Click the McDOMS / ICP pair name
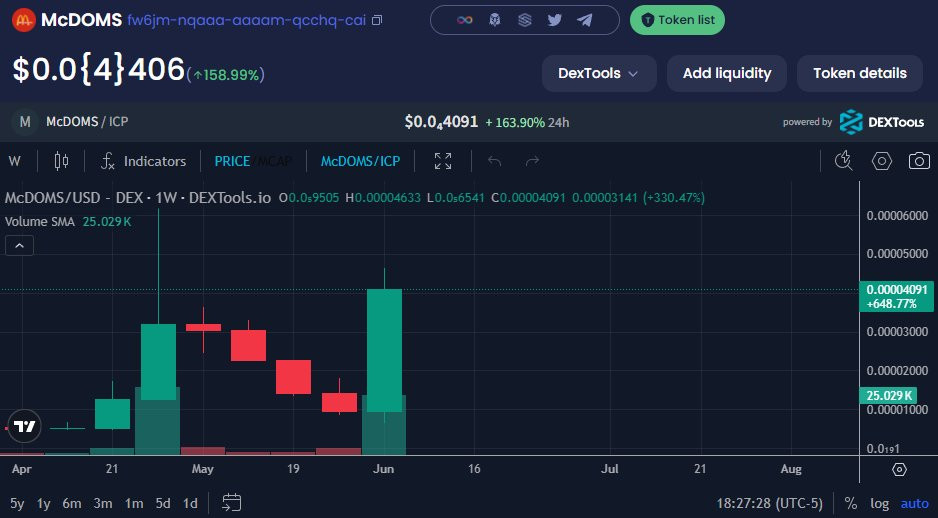Screen dimensions: 938x518 tap(87, 122)
